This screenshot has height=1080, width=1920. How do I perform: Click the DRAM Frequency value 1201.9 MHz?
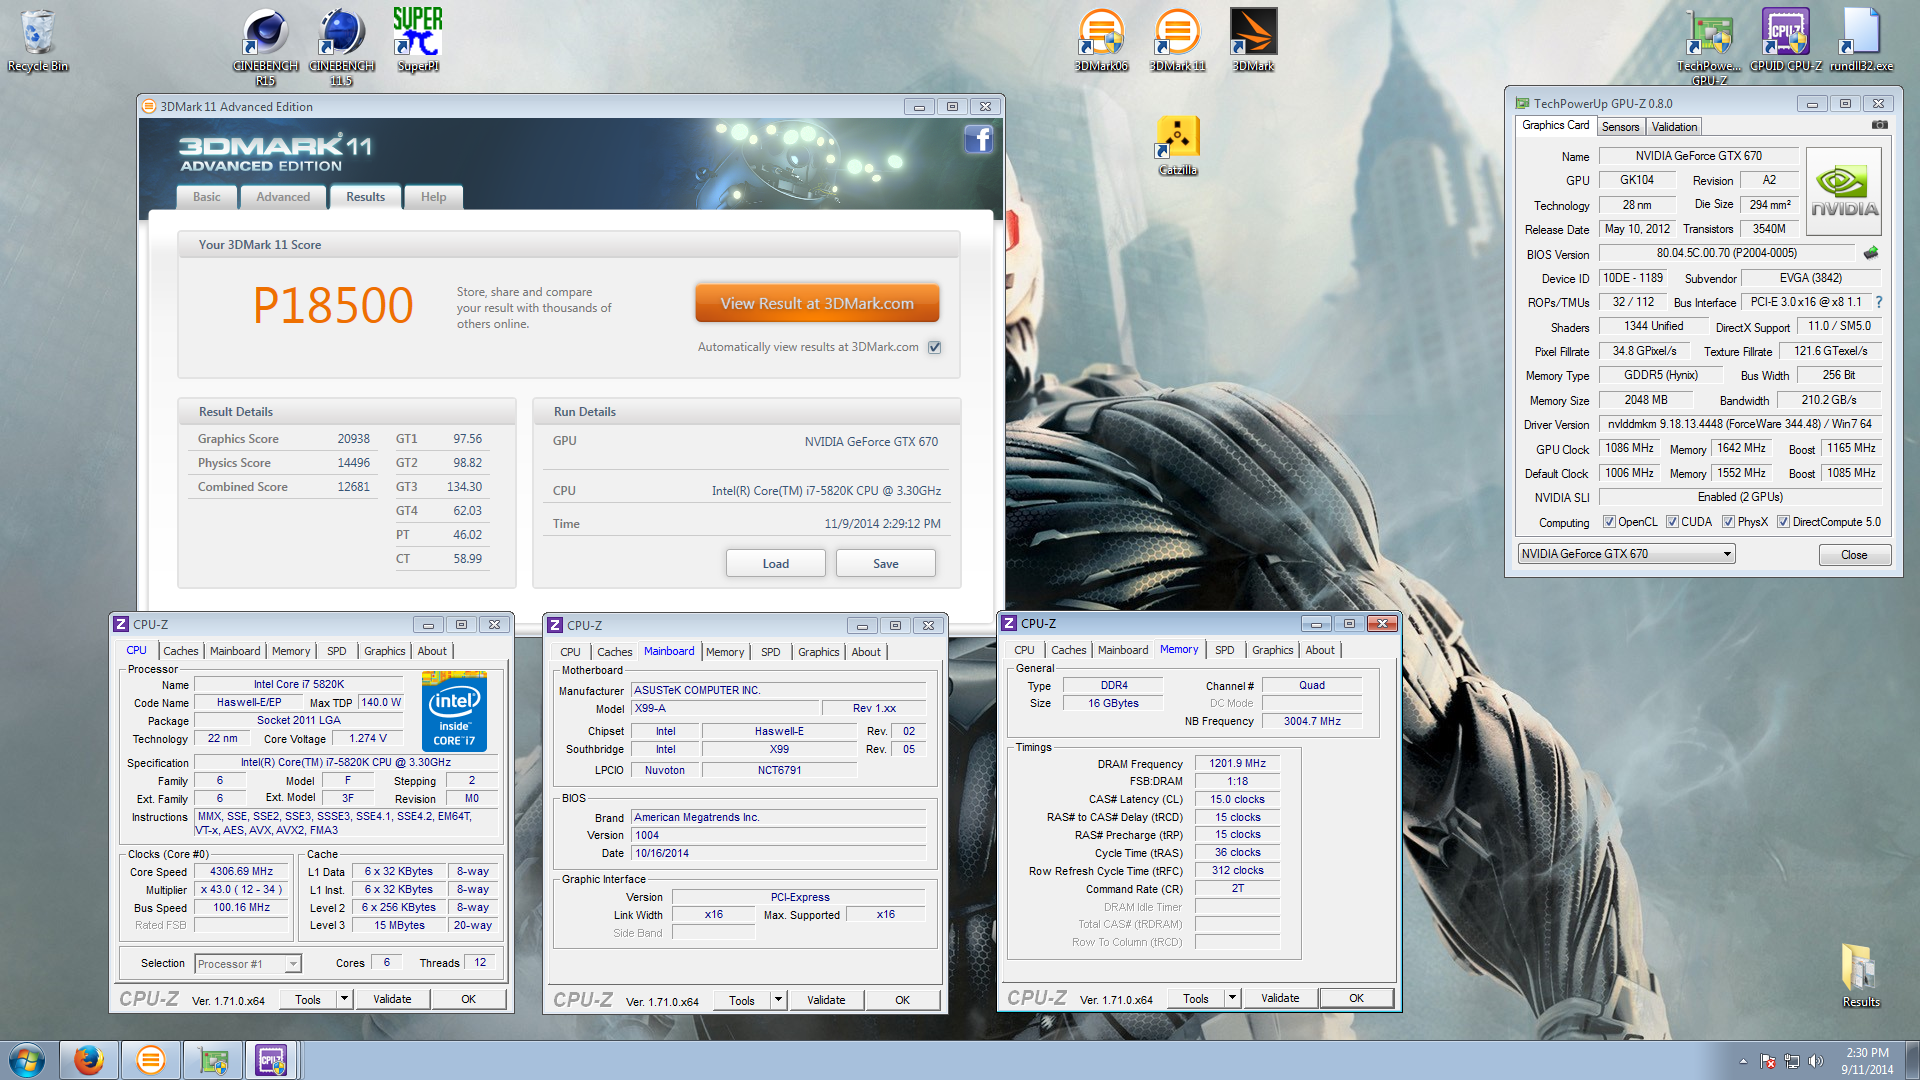1237,763
